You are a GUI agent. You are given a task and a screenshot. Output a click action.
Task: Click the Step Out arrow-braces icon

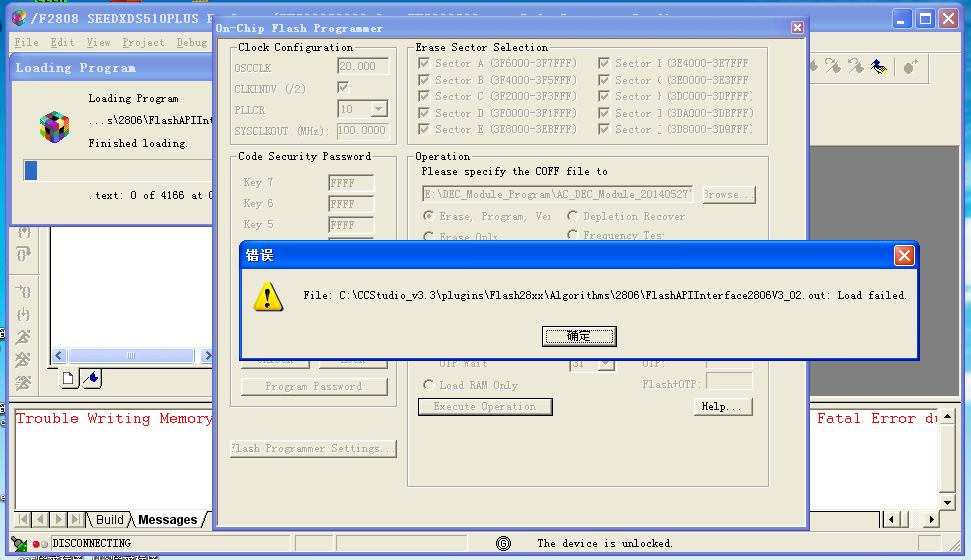pos(24,291)
